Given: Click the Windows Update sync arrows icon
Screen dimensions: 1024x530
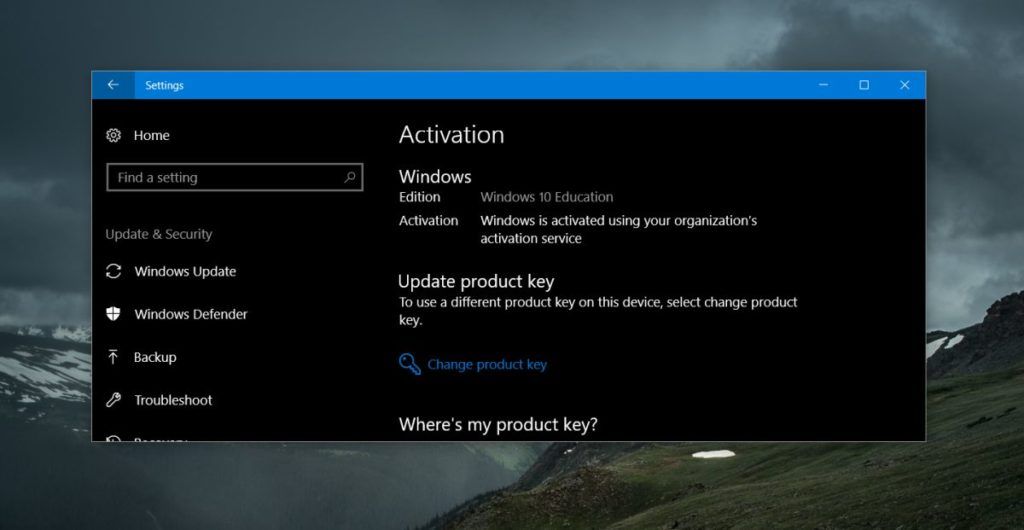Looking at the screenshot, I should (114, 271).
